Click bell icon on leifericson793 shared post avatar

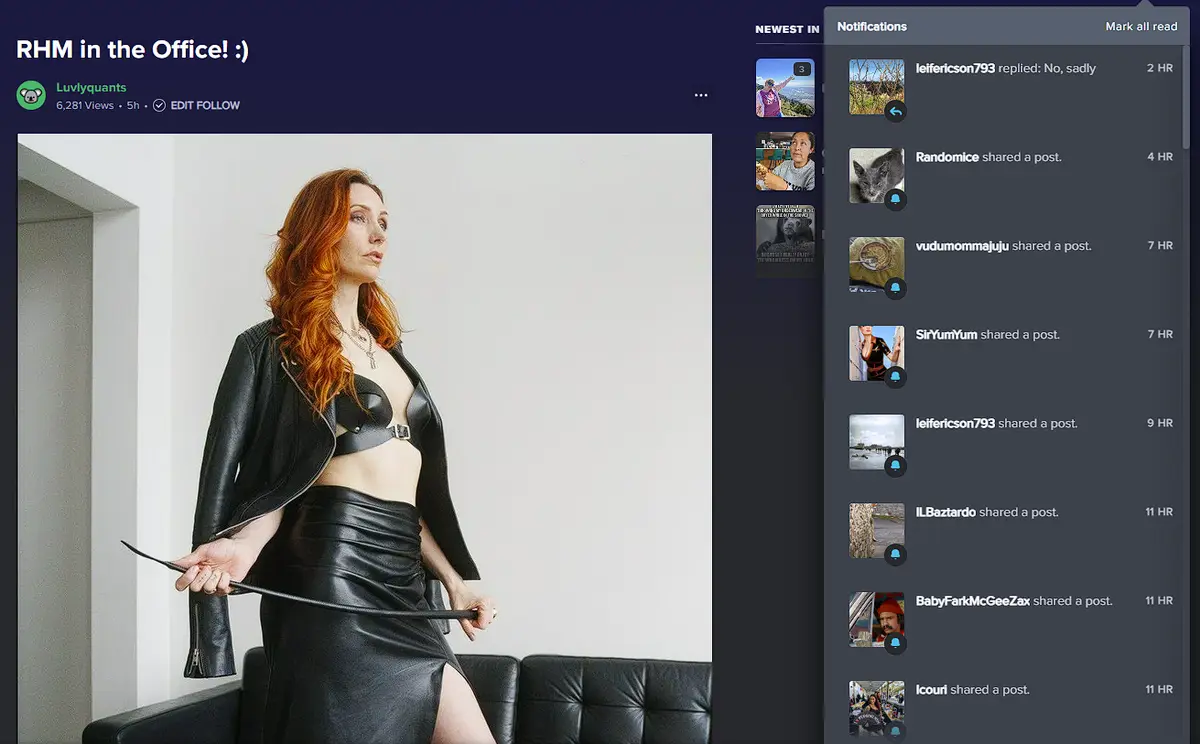point(895,467)
